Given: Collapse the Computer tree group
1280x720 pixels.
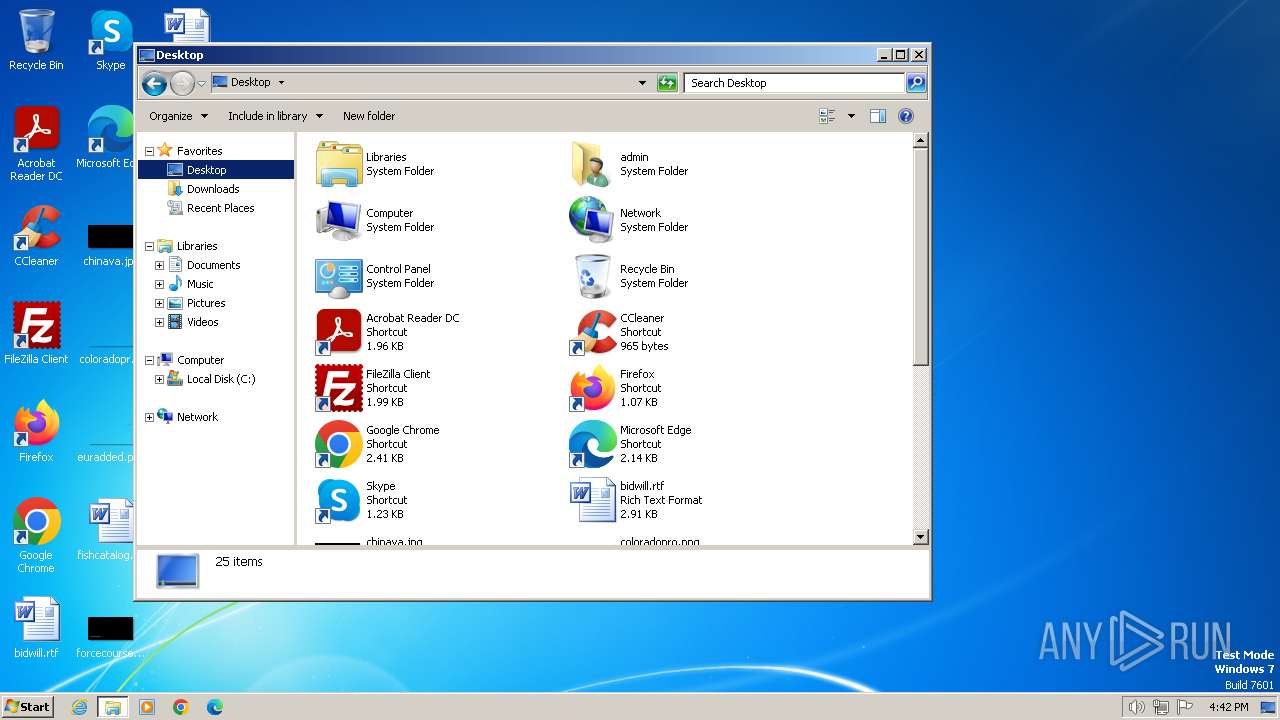Looking at the screenshot, I should (x=149, y=360).
